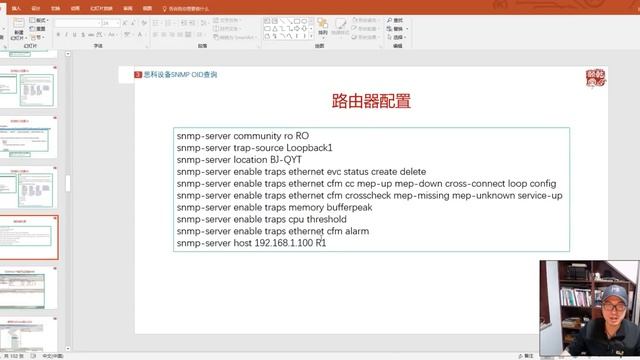Expand the shapes gallery More arrow

312,37
